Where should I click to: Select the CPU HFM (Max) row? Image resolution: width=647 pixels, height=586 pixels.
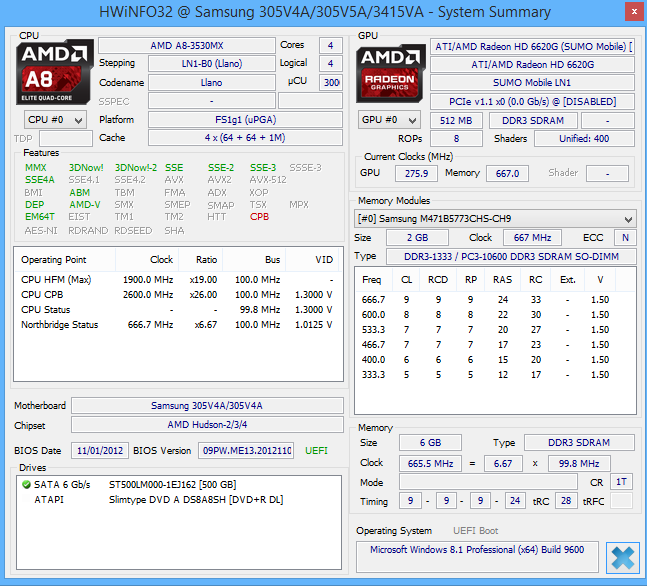[177, 280]
